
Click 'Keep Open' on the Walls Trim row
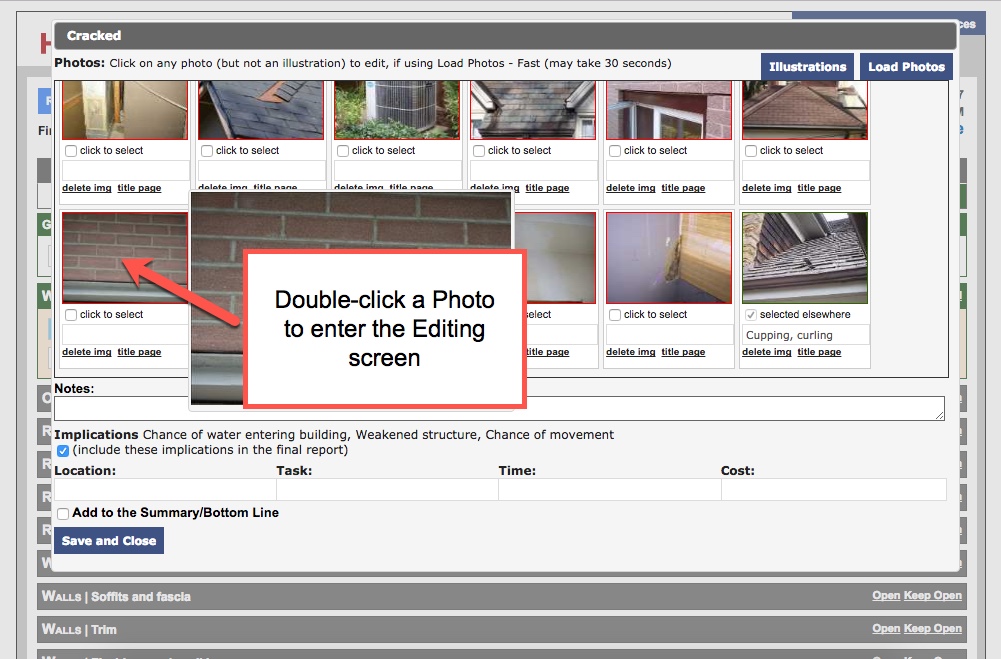(933, 629)
